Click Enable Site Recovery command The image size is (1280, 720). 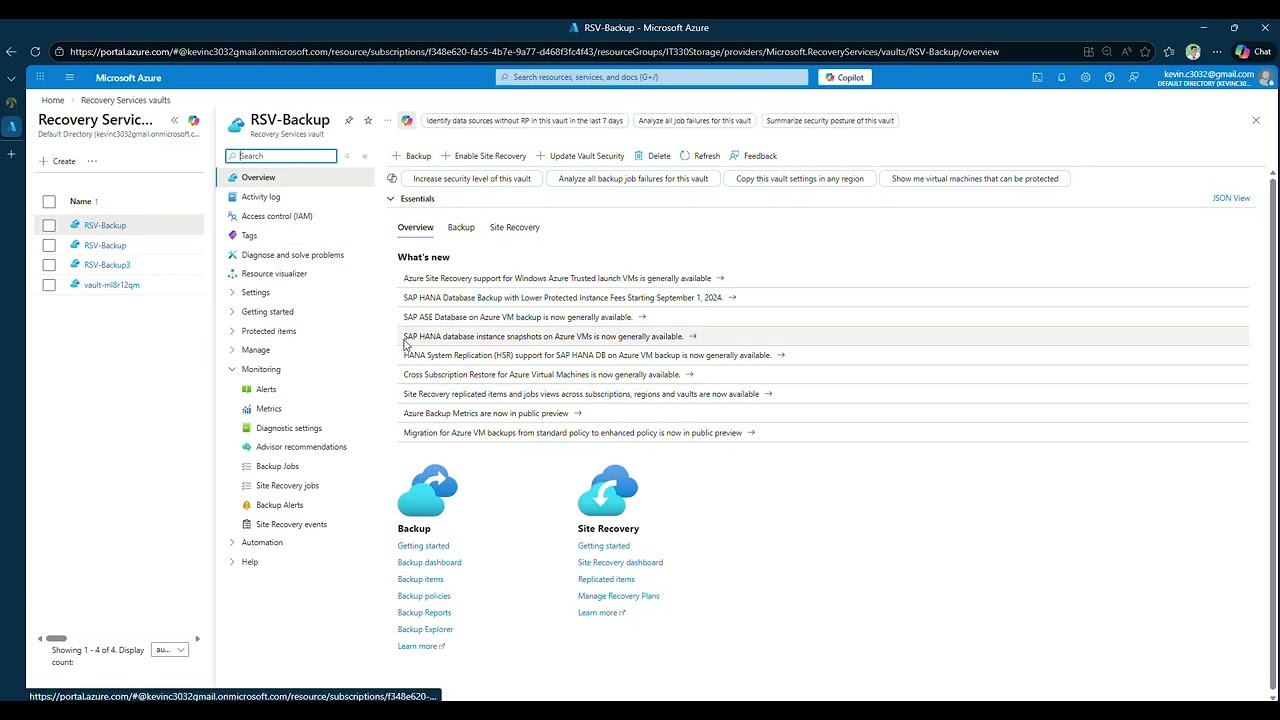pyautogui.click(x=484, y=156)
